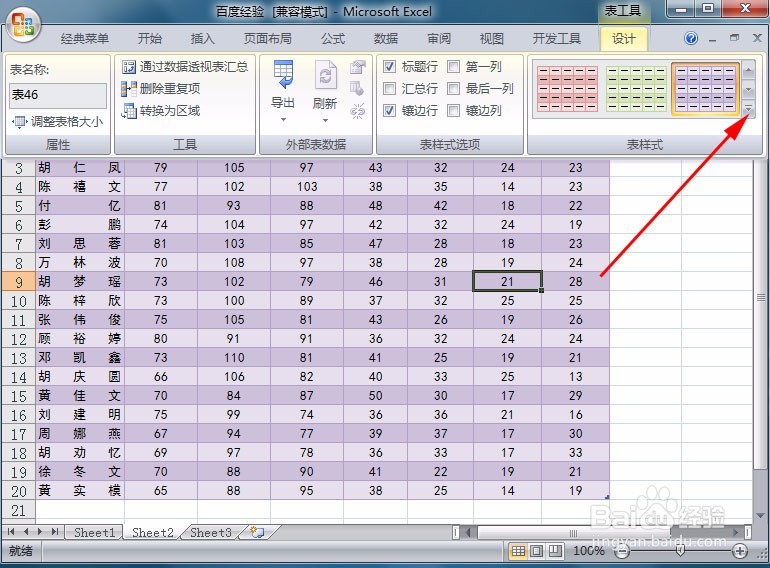The image size is (770, 568).
Task: Uncheck the Header Row (标题行) checkbox
Action: (389, 67)
